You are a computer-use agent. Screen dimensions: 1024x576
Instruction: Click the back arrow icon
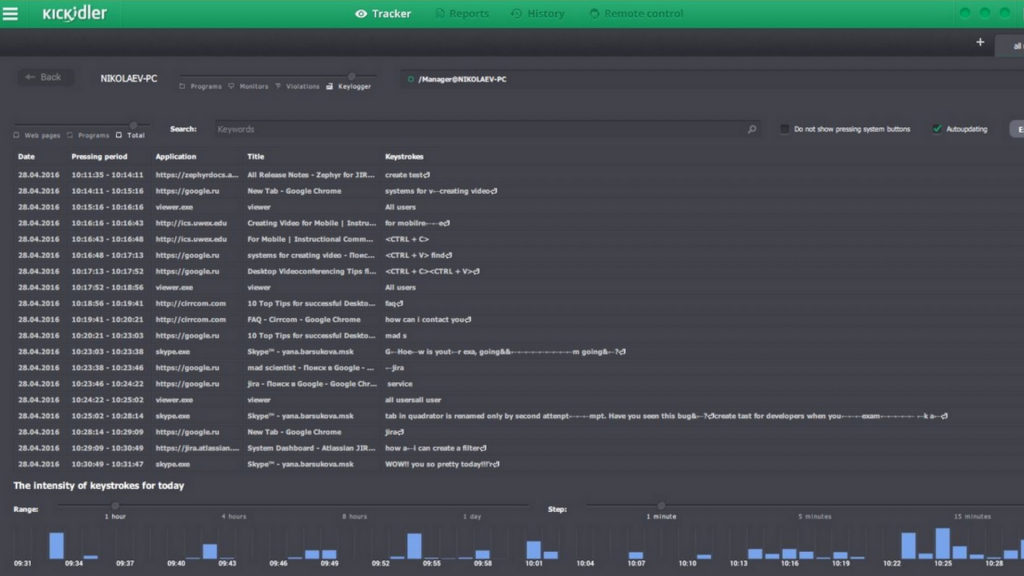pyautogui.click(x=30, y=77)
